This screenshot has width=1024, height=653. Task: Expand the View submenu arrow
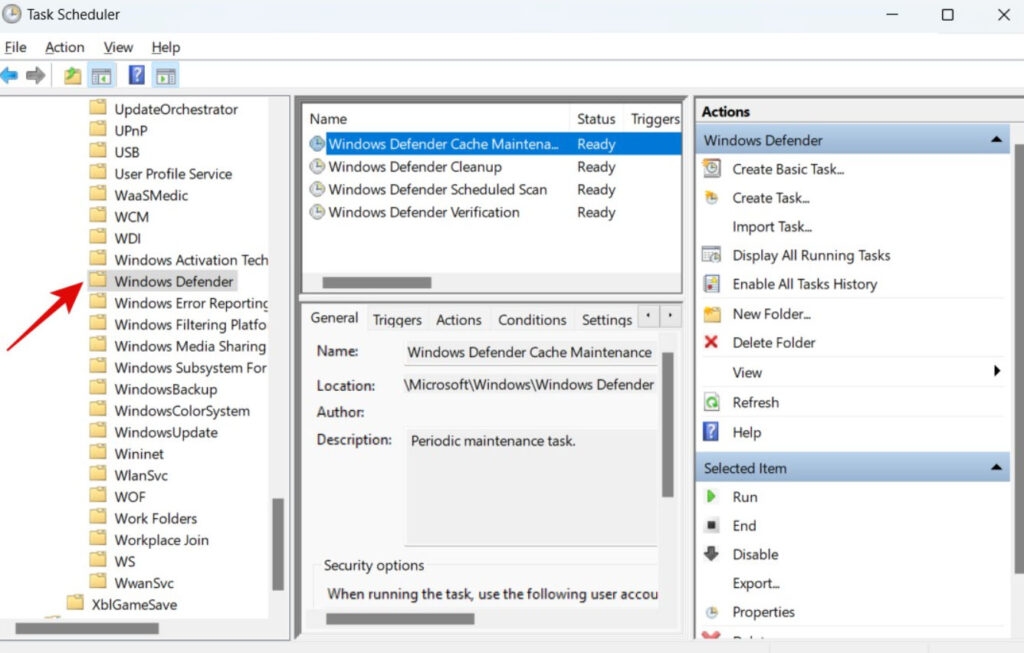coord(997,371)
